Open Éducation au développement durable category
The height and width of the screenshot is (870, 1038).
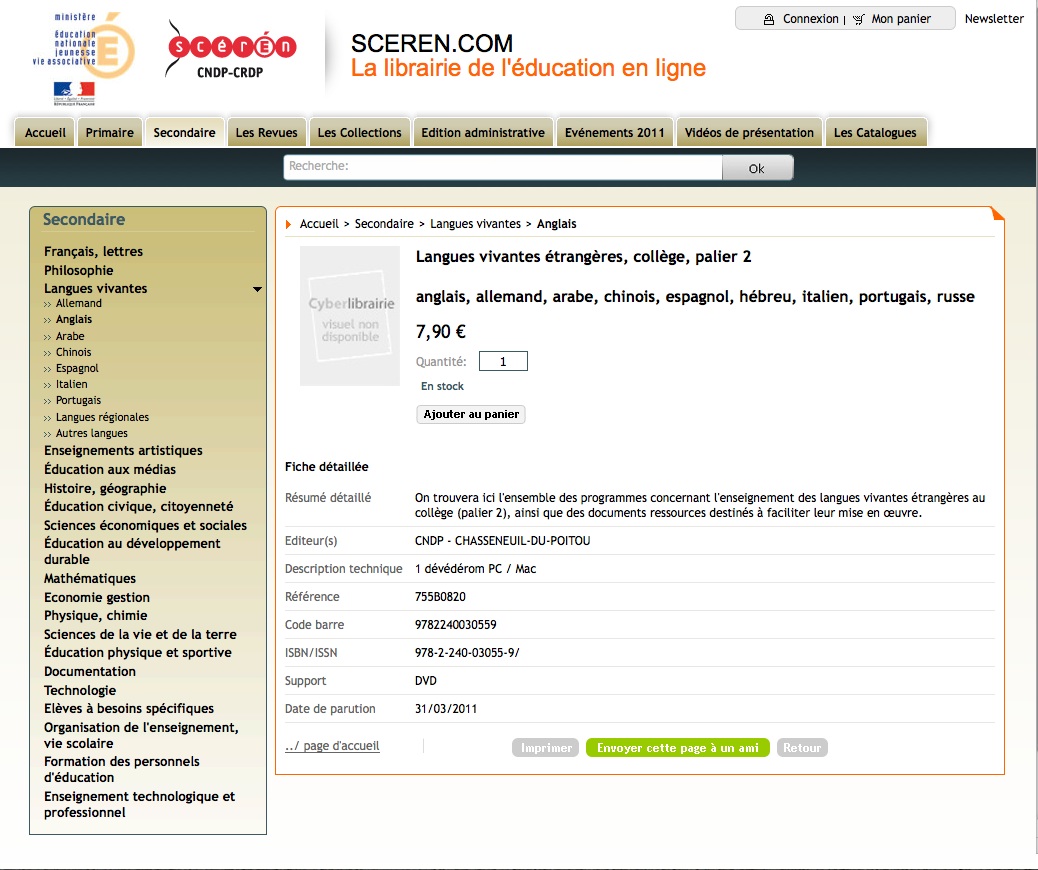point(132,551)
